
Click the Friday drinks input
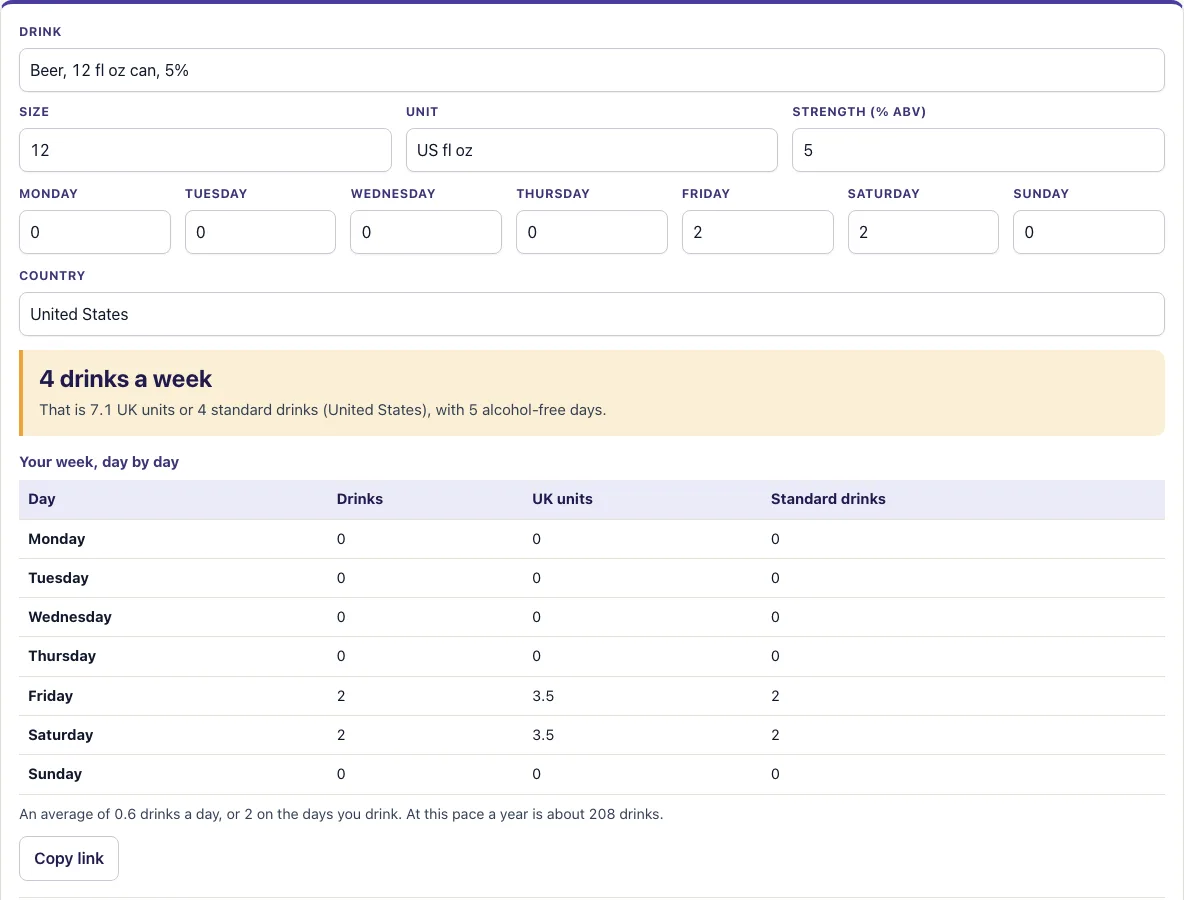tap(757, 232)
